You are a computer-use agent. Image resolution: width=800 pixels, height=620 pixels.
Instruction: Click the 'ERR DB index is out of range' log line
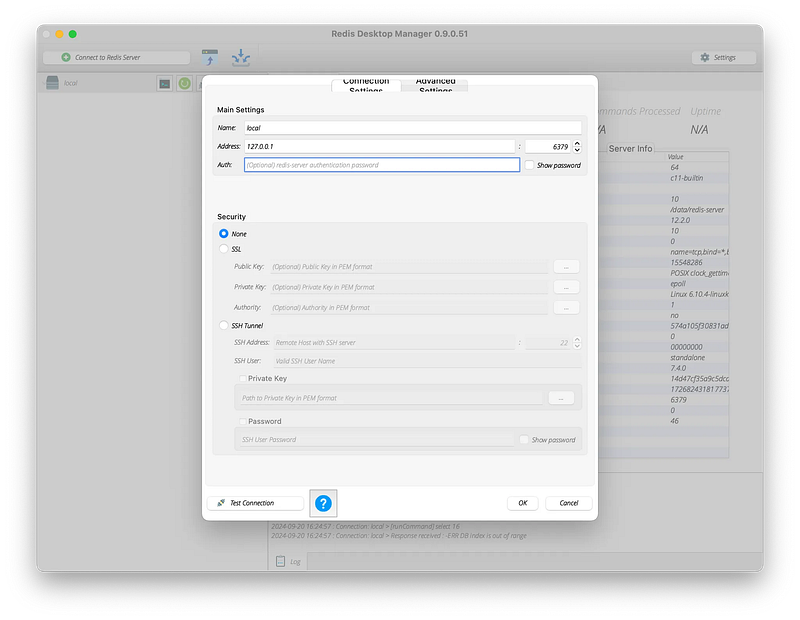[399, 536]
